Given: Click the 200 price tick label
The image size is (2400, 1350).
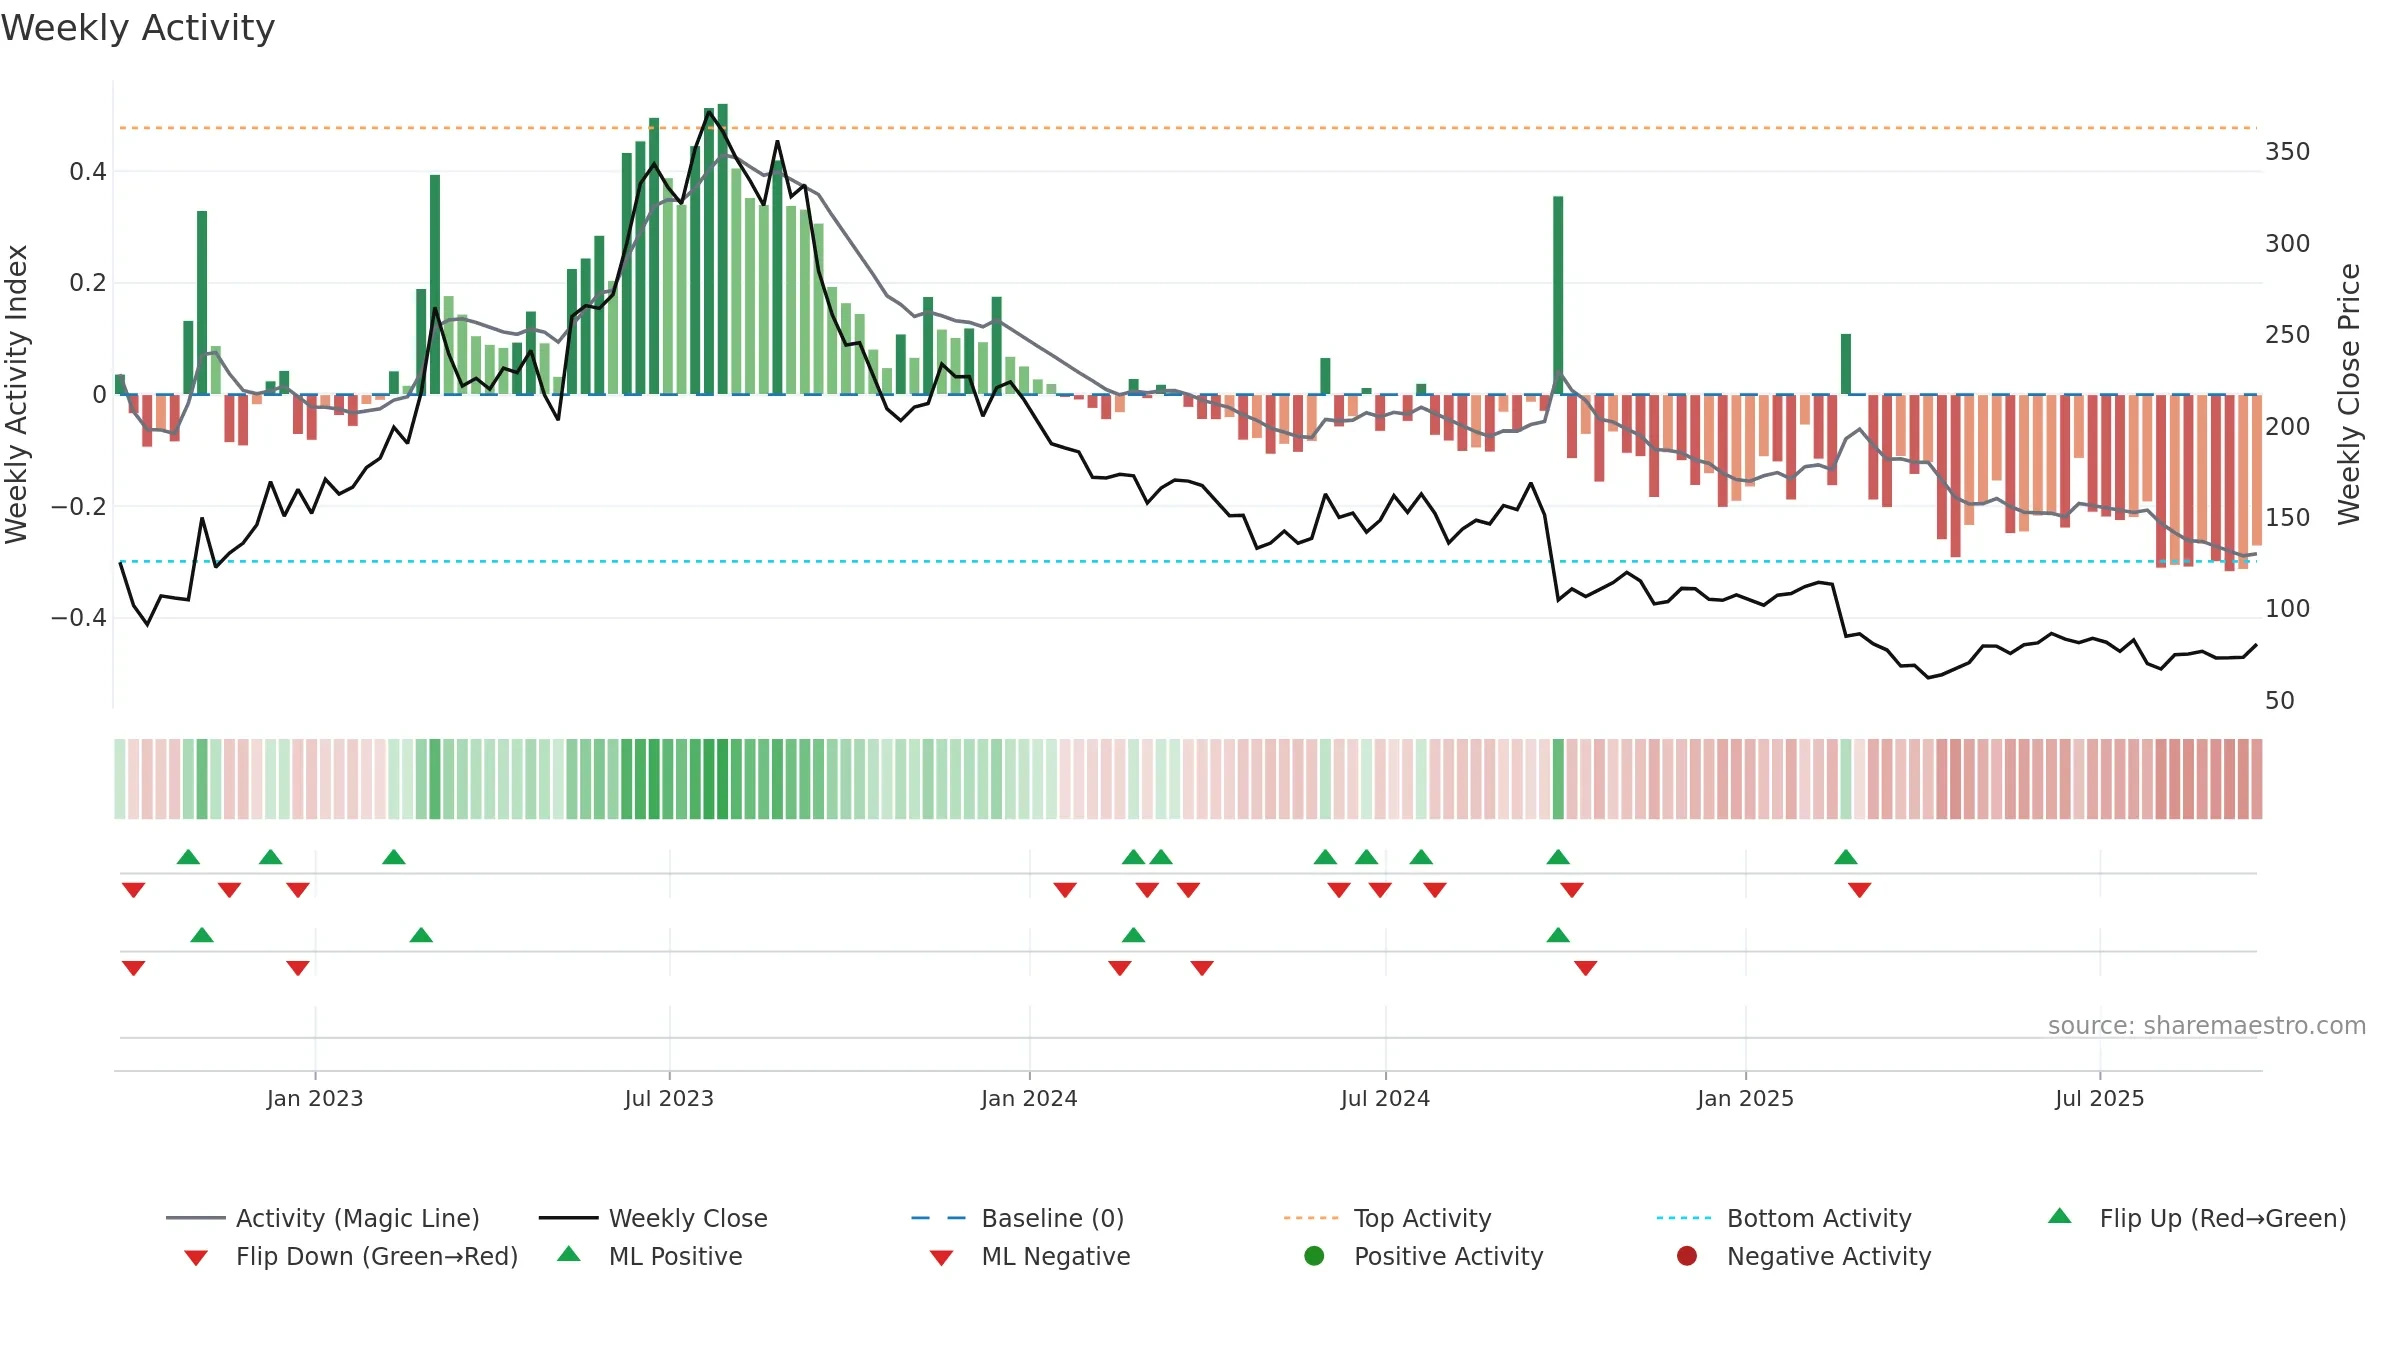Looking at the screenshot, I should (2287, 427).
